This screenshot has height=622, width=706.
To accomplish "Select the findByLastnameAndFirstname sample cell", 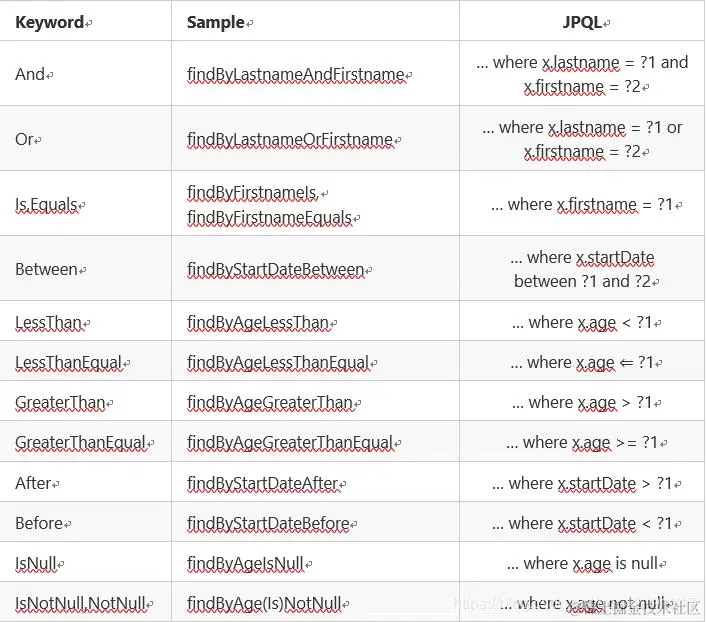I will coord(296,74).
